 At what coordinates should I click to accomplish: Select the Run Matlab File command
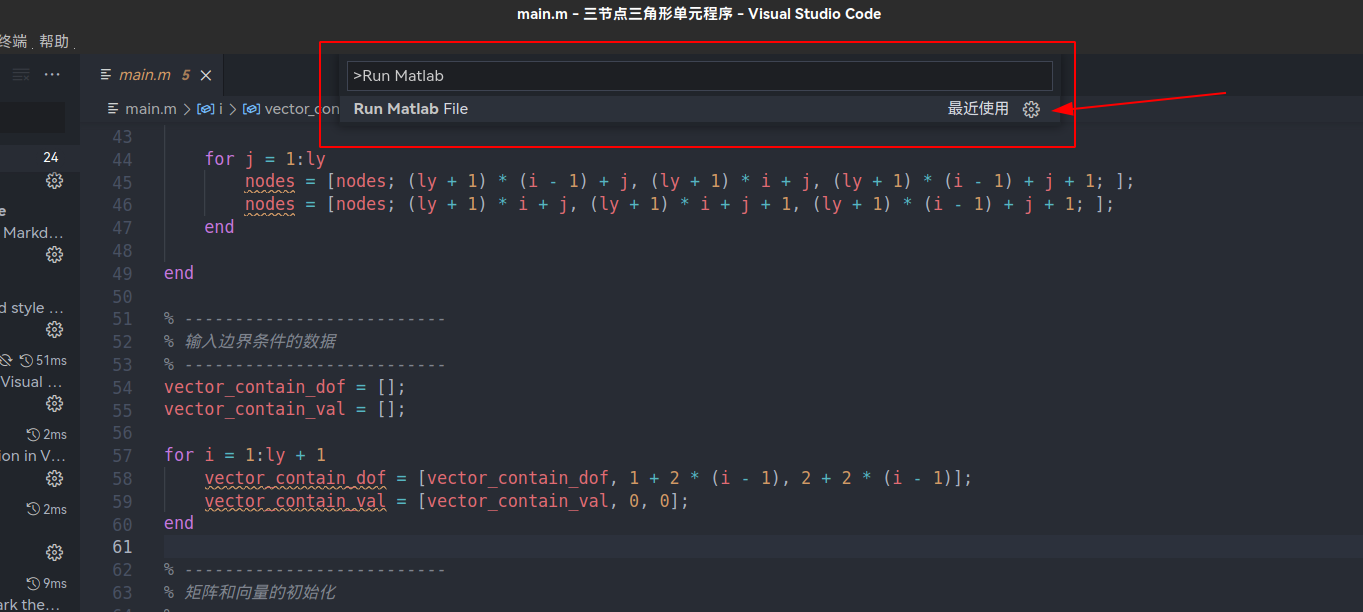tap(410, 109)
